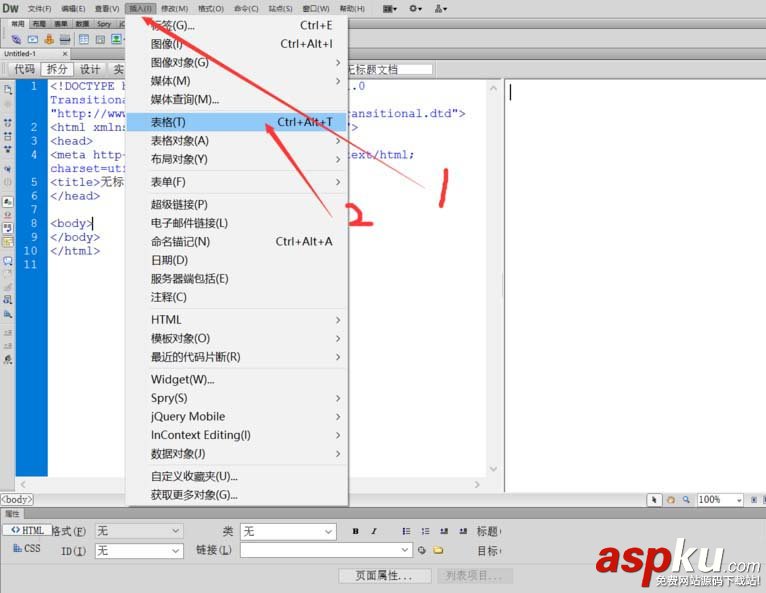Click the Bold B formatting icon
Screen dimensions: 766x593
(356, 531)
